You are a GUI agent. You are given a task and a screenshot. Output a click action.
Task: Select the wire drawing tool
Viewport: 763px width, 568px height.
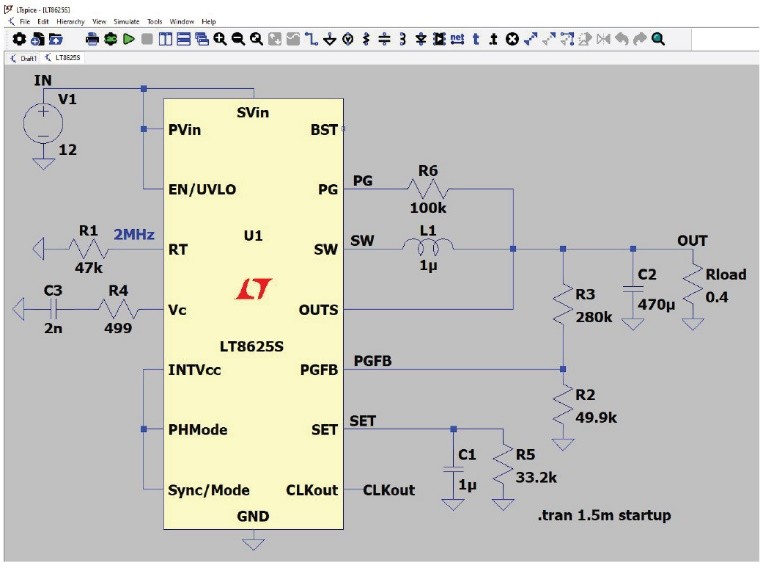pos(311,39)
